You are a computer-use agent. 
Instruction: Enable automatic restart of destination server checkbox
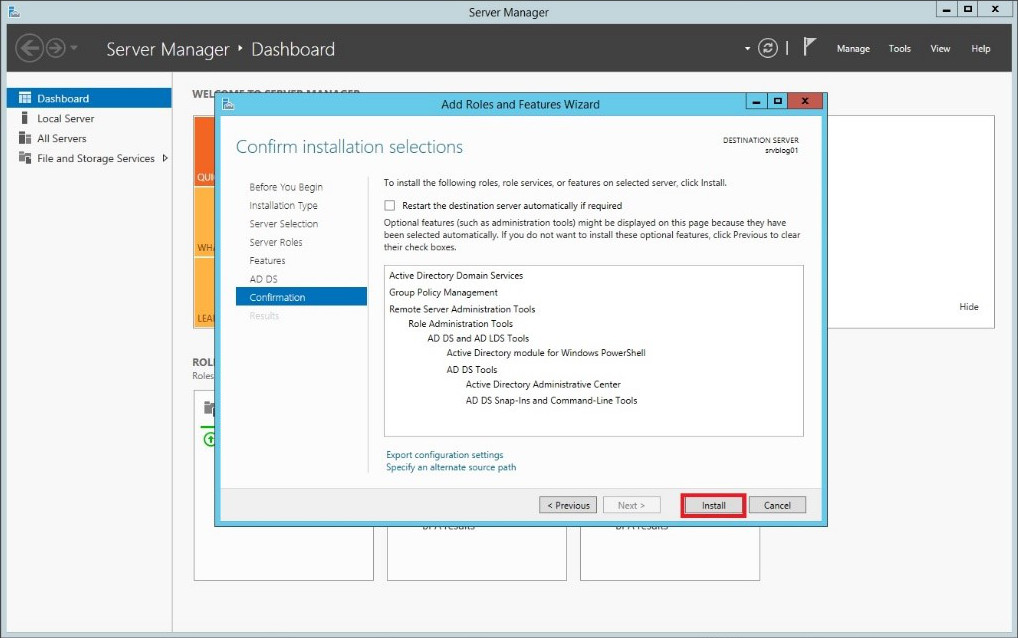point(390,205)
